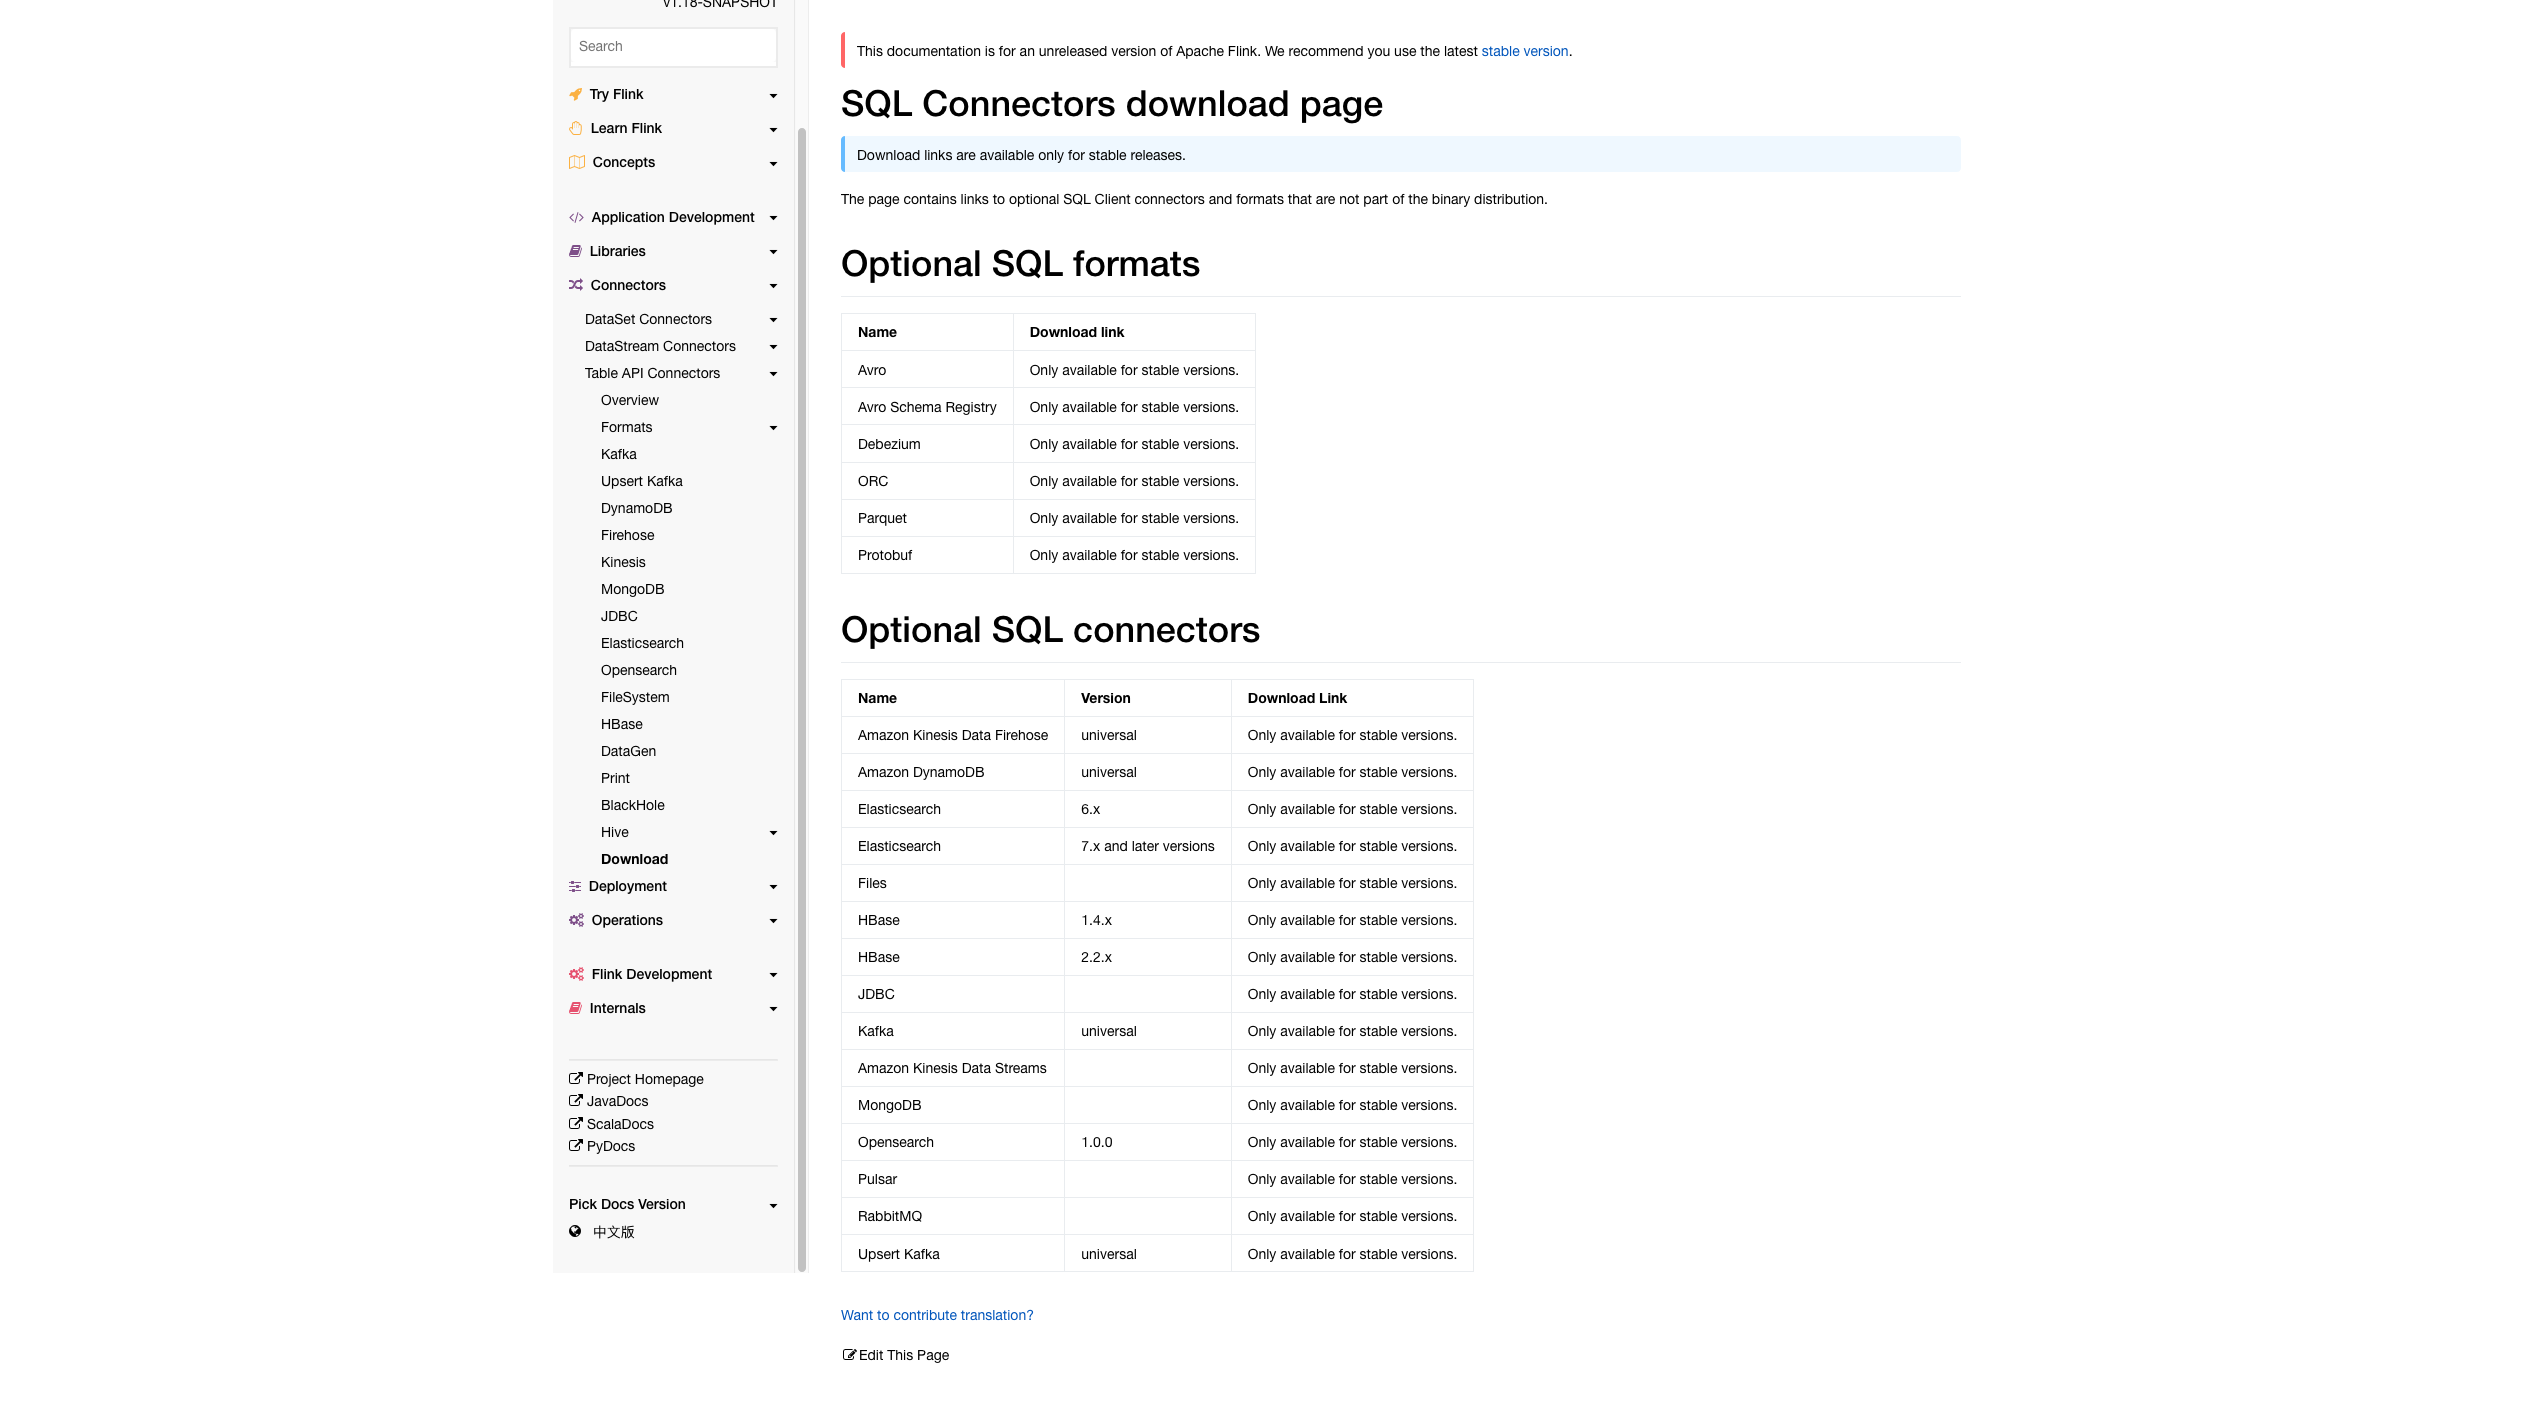Click the Search input field

tap(673, 47)
